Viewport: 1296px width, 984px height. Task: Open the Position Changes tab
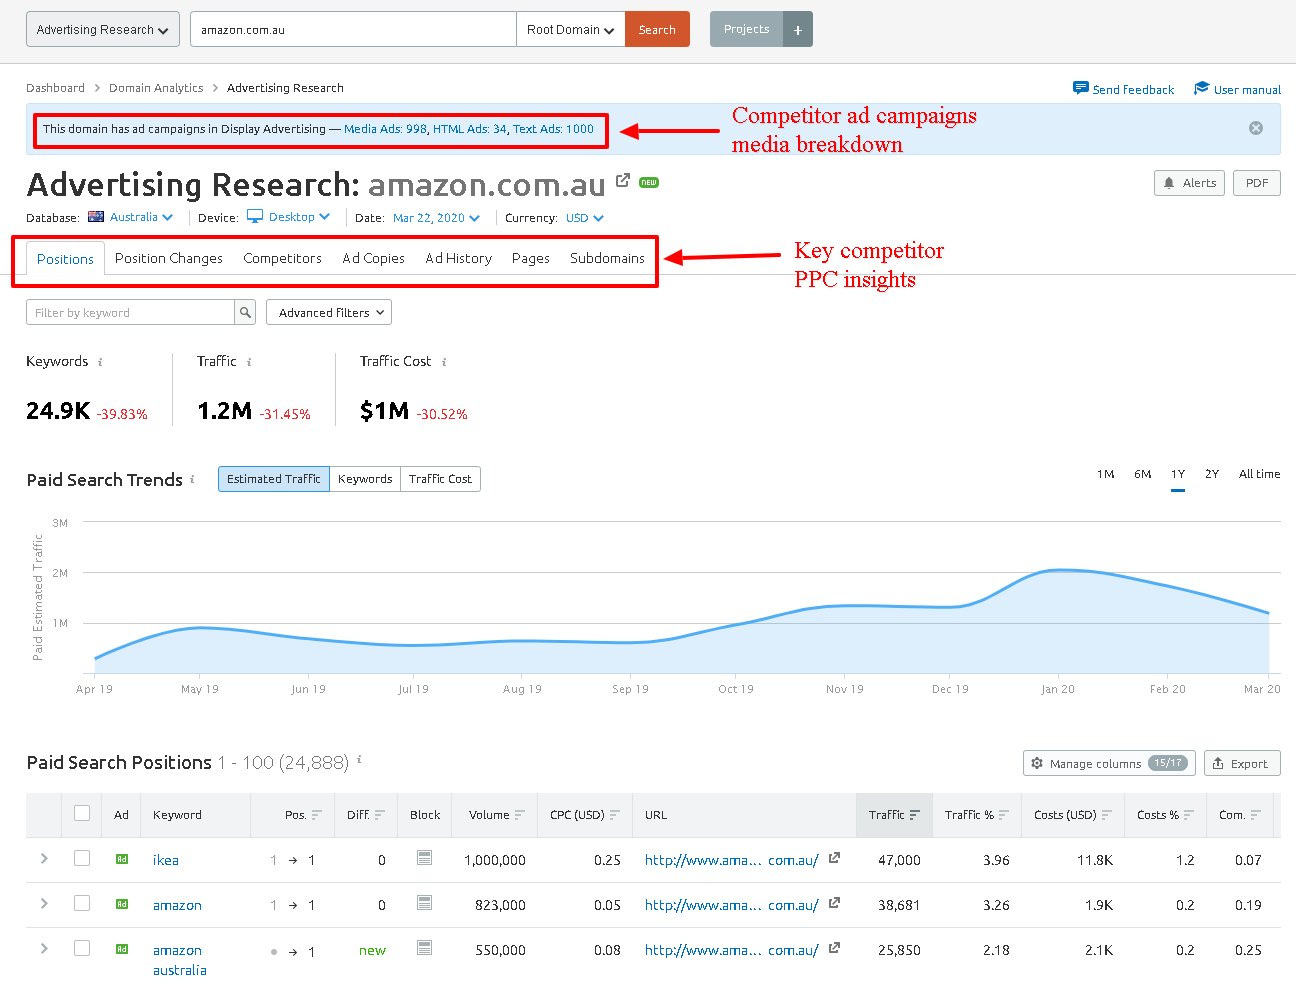169,258
